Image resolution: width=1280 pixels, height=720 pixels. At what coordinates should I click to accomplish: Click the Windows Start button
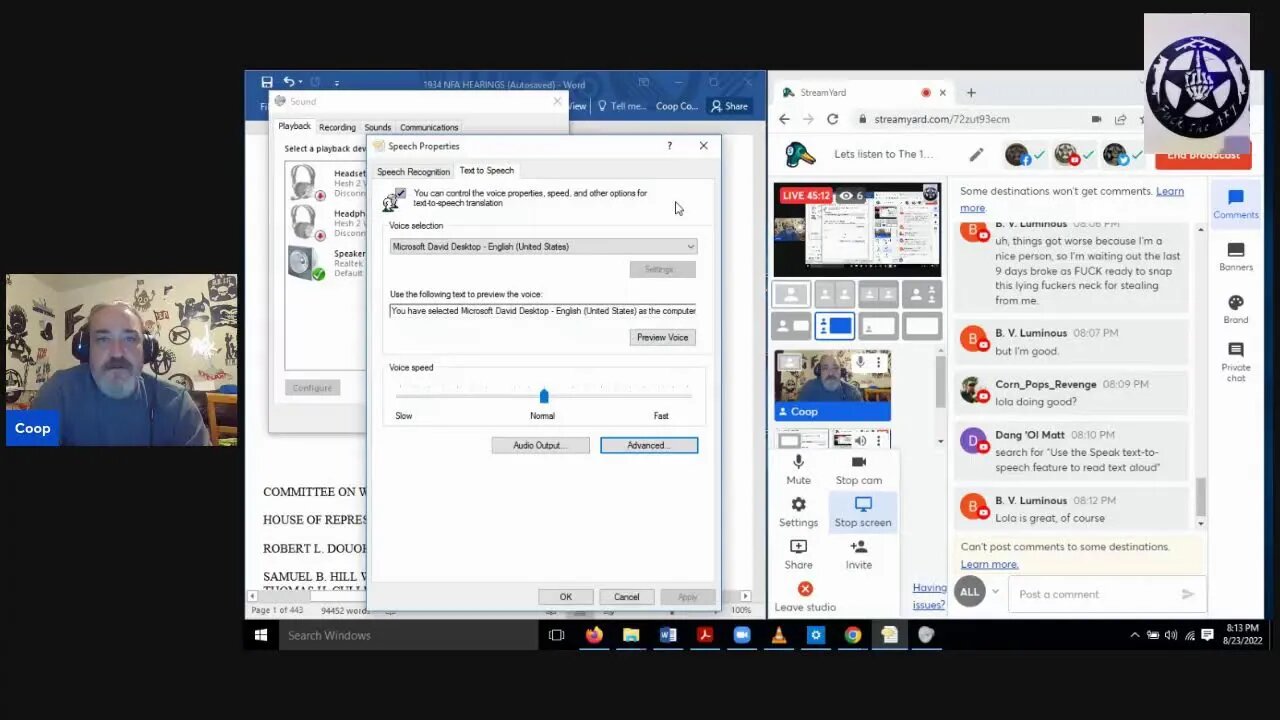point(261,635)
